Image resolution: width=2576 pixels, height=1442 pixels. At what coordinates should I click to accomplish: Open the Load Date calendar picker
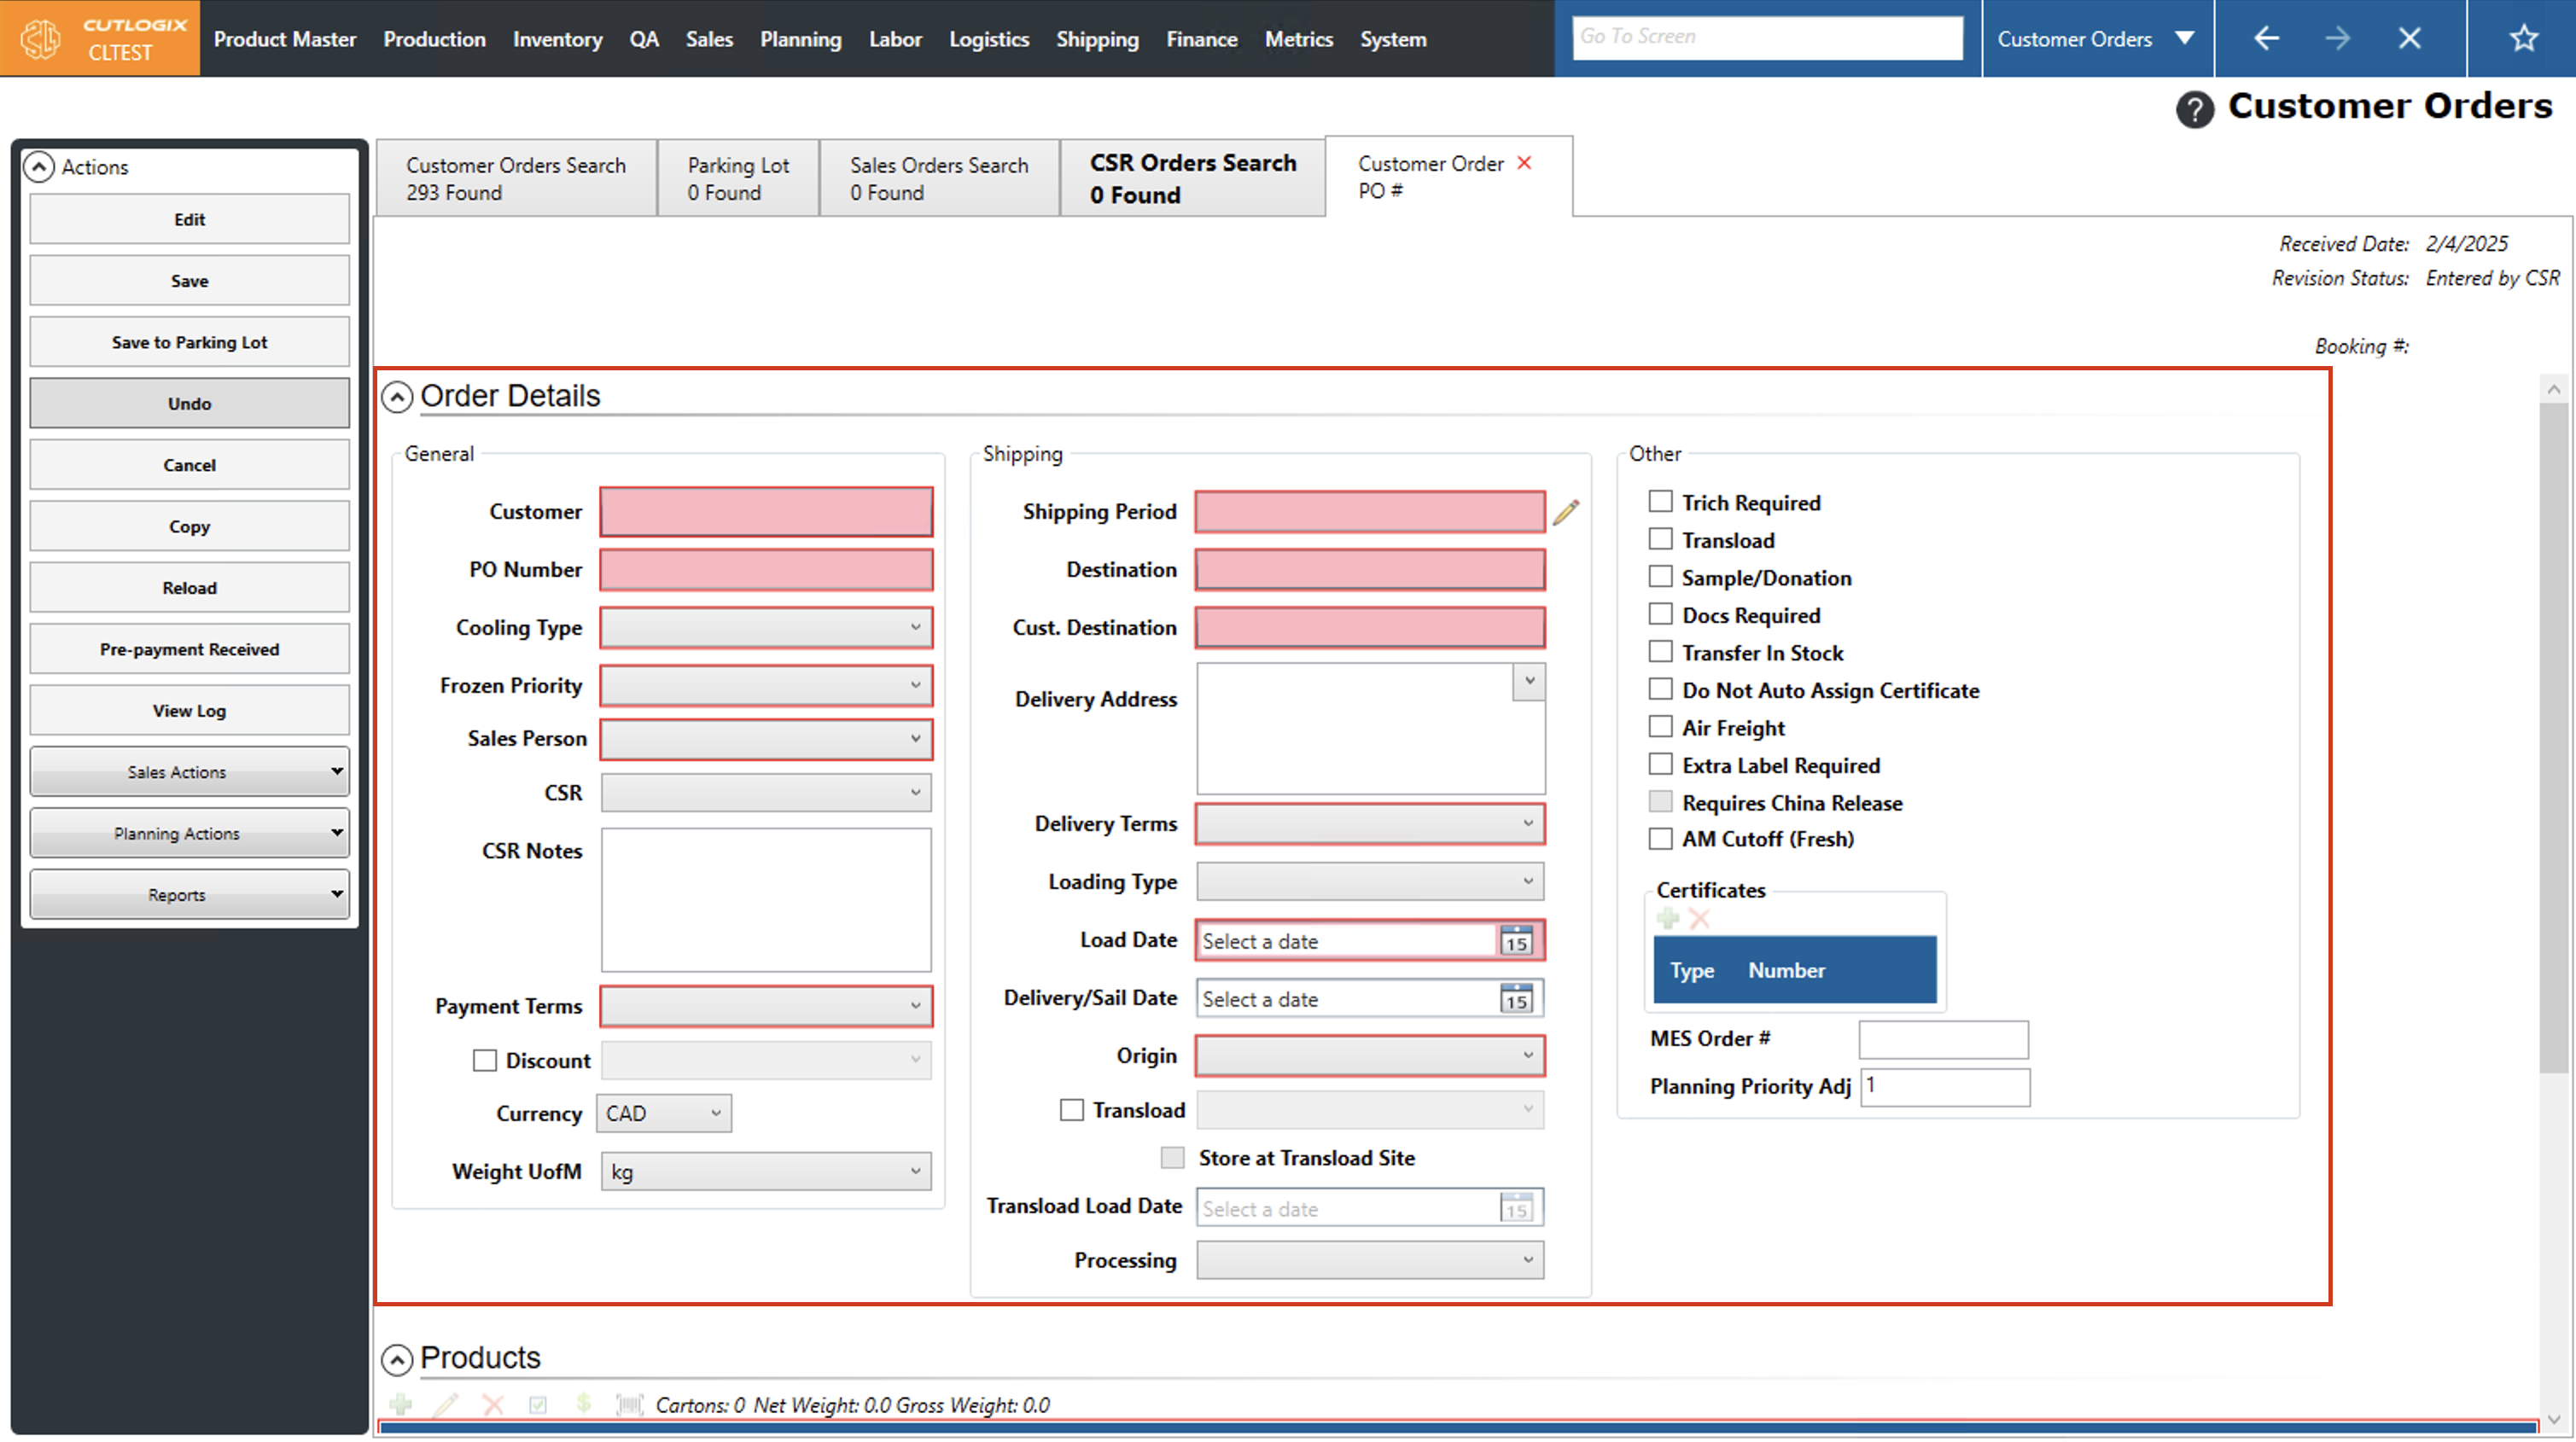[x=1516, y=941]
